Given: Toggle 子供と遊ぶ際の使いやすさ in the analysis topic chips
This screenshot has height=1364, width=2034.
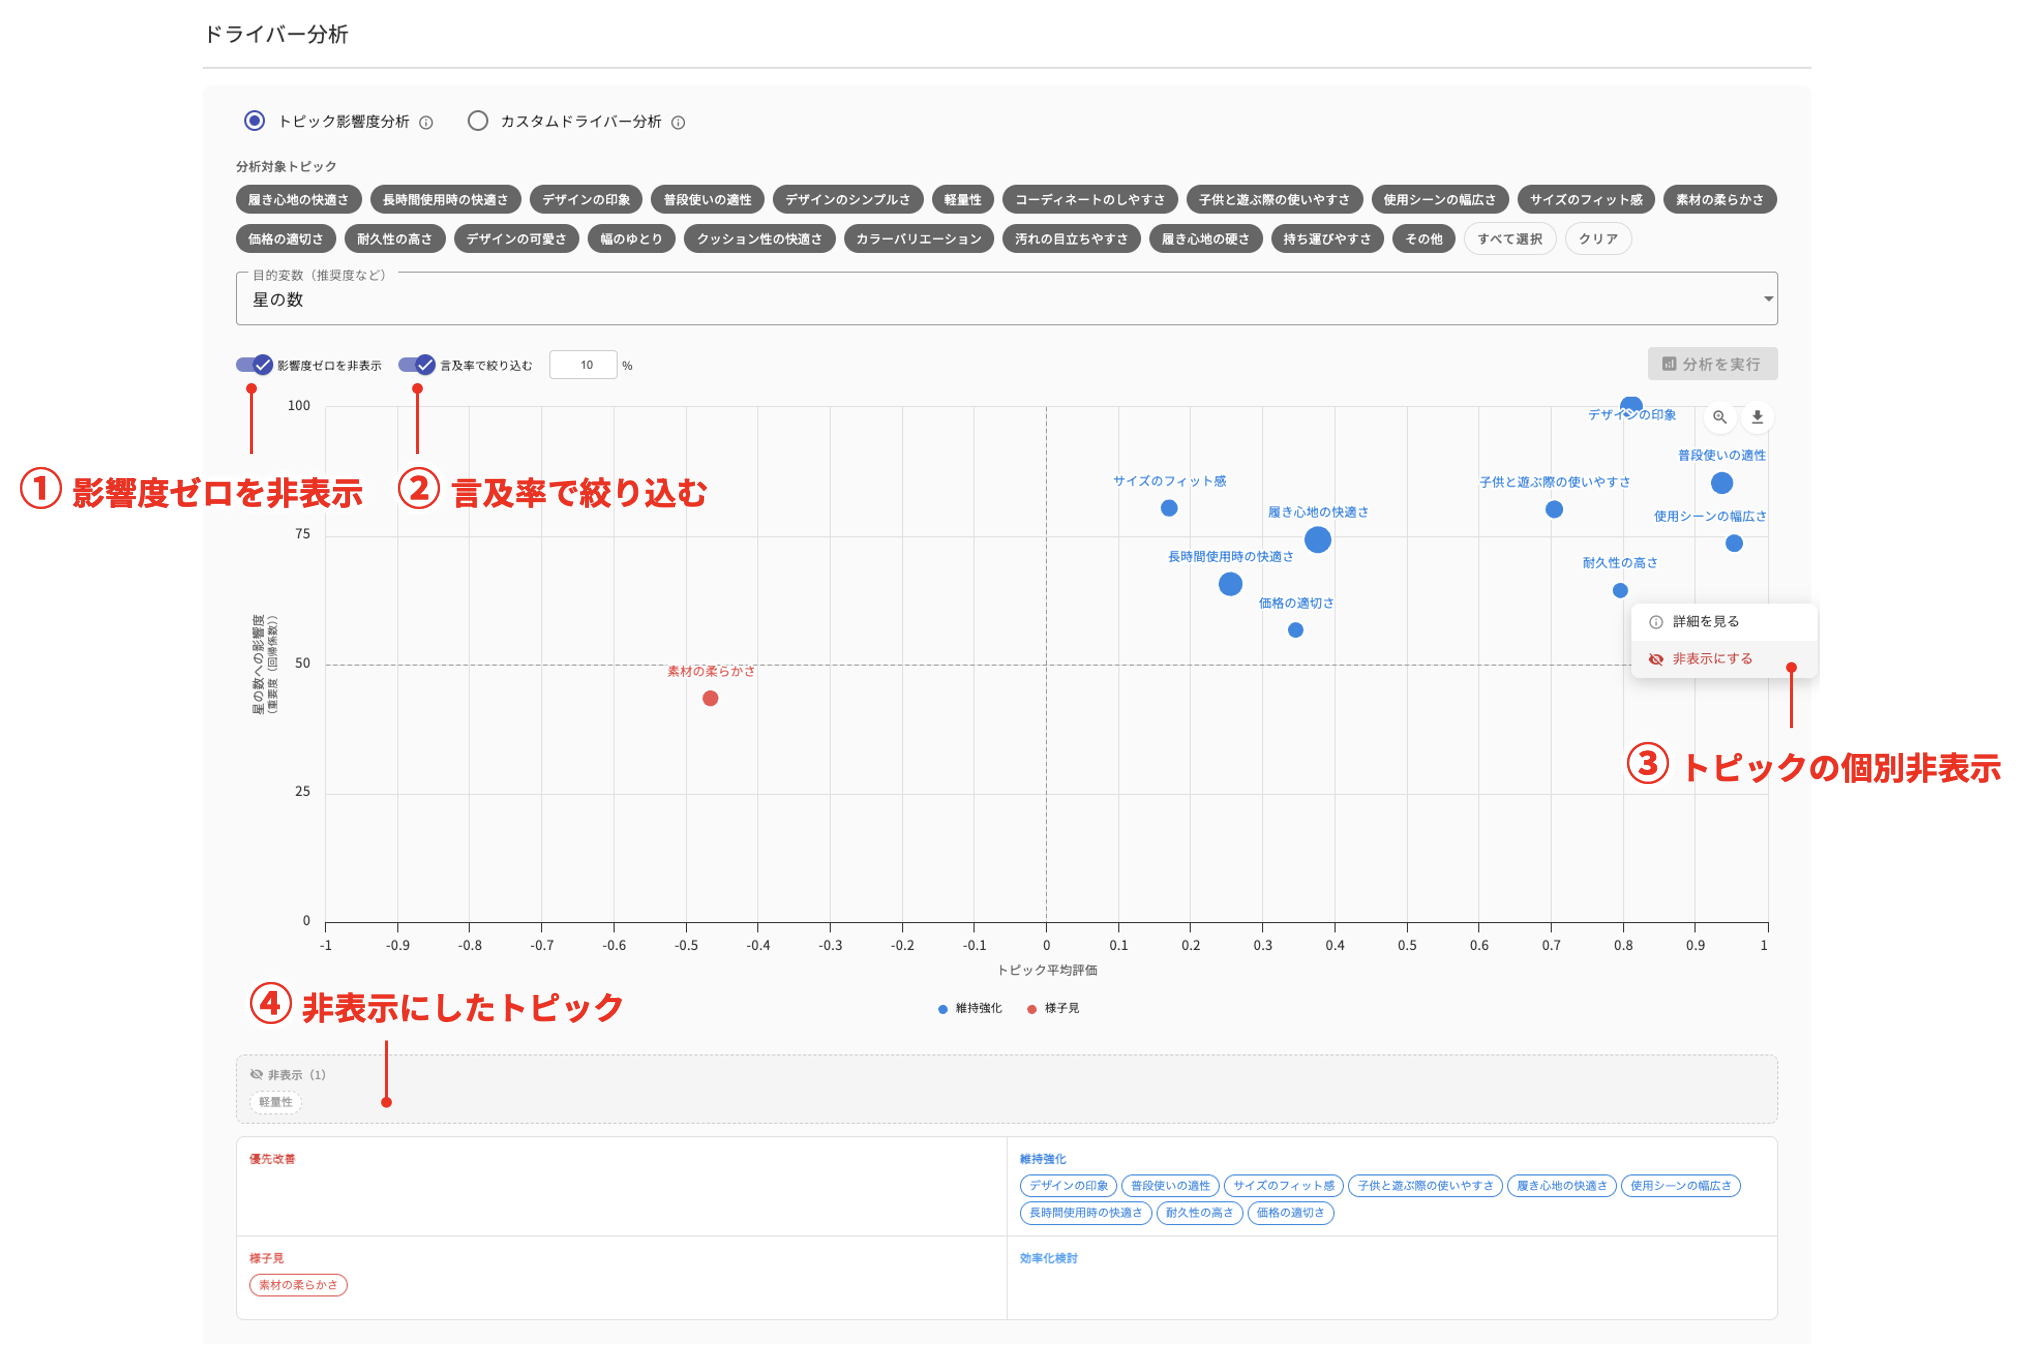Looking at the screenshot, I should click(x=1274, y=200).
